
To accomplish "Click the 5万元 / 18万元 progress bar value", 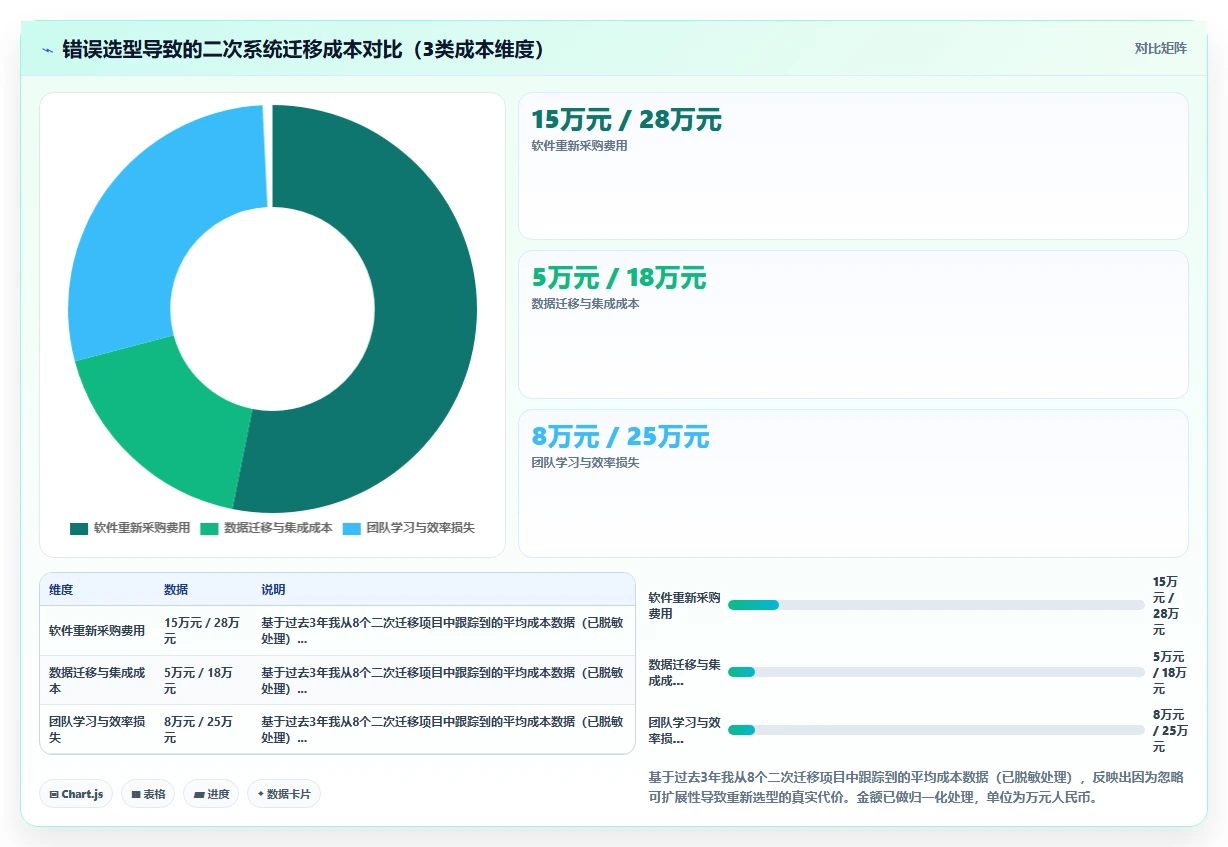I will [x=1168, y=672].
